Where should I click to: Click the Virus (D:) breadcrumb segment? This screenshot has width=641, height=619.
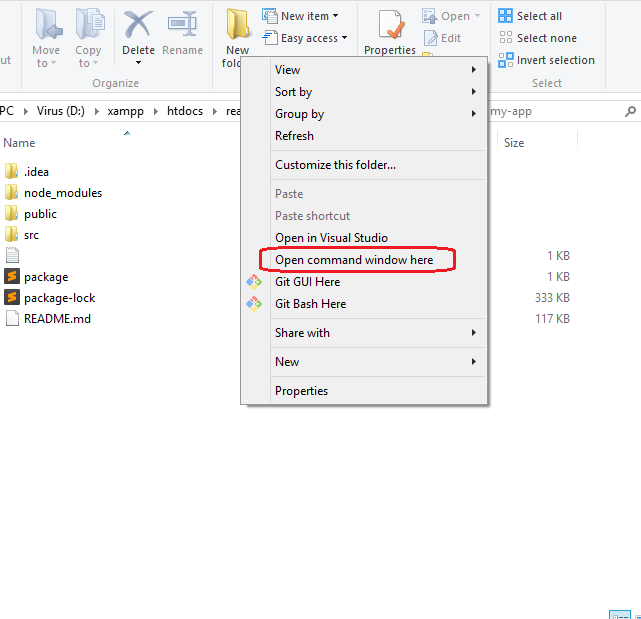click(61, 111)
